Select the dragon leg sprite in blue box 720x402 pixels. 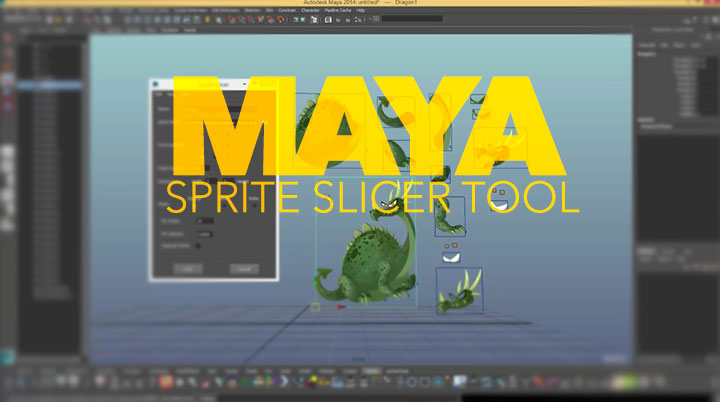pyautogui.click(x=450, y=216)
